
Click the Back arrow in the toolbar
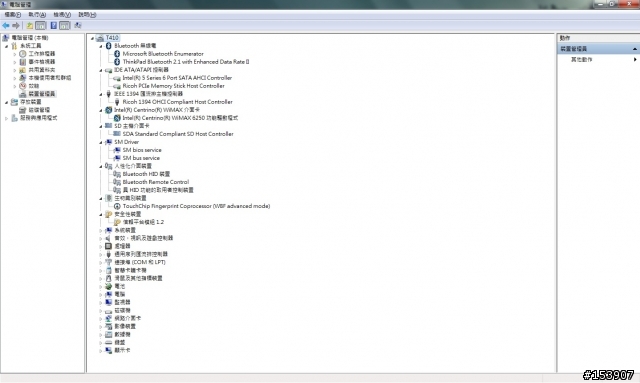click(6, 26)
